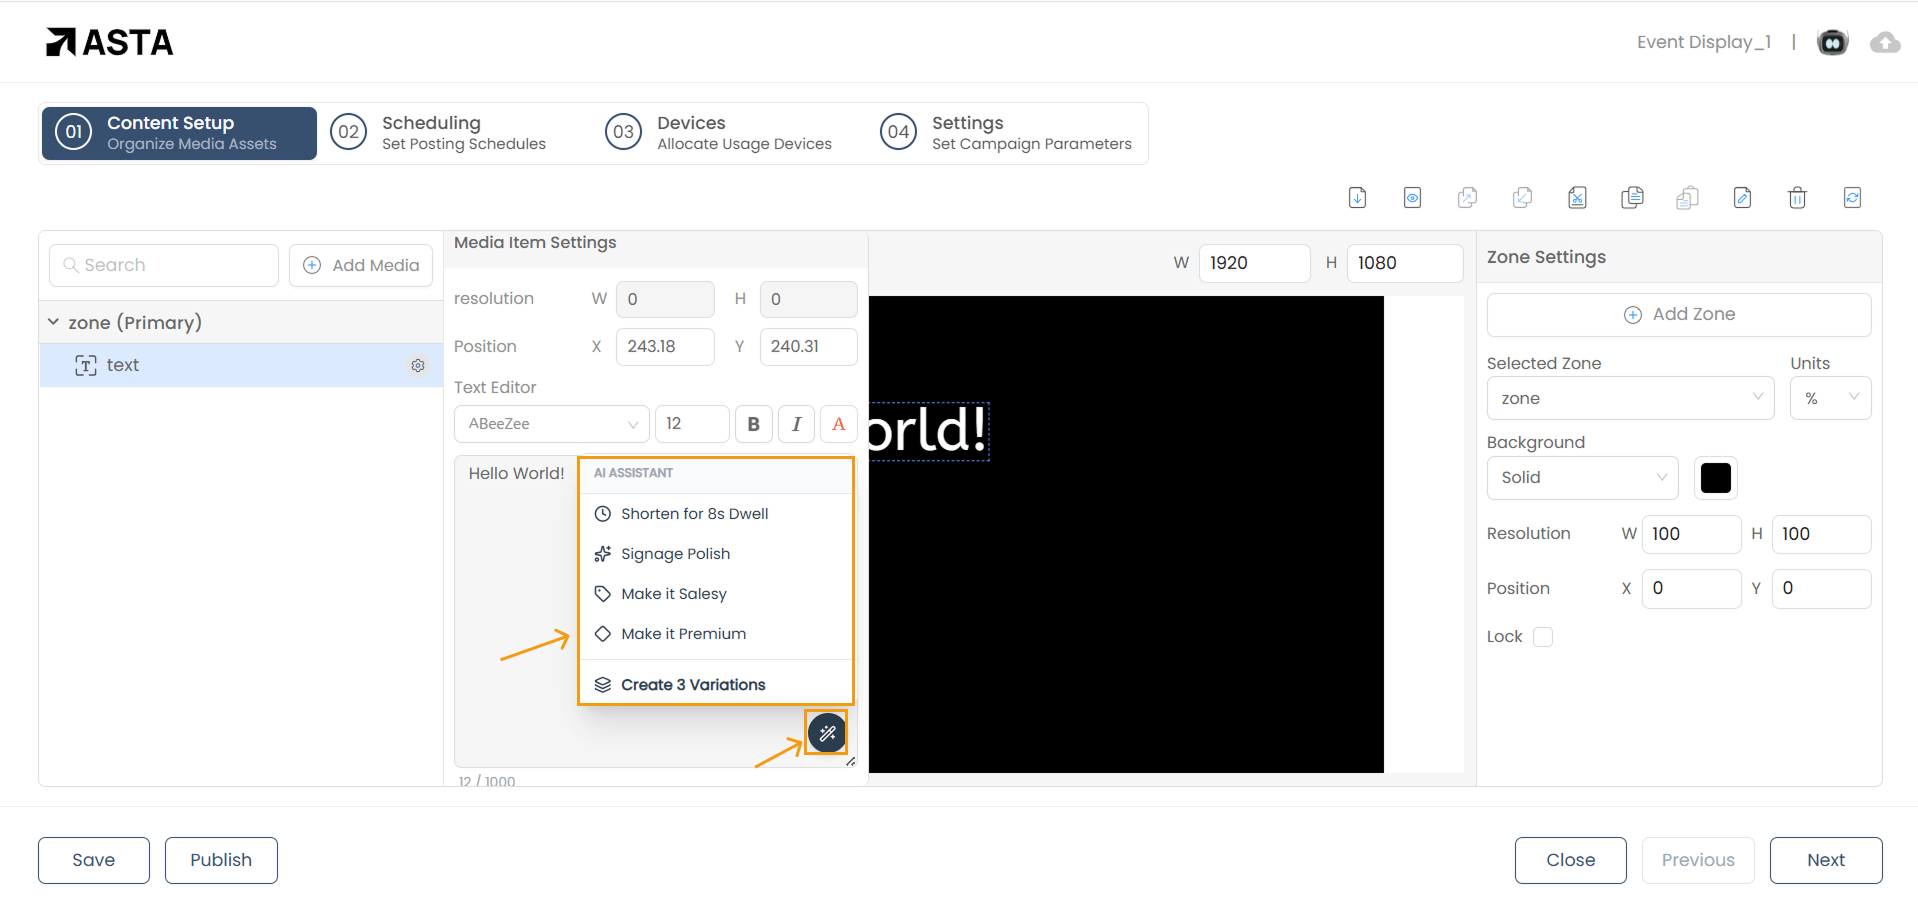Image resolution: width=1918 pixels, height=911 pixels.
Task: Click the copy documents icon in toolbar
Action: coord(1632,198)
